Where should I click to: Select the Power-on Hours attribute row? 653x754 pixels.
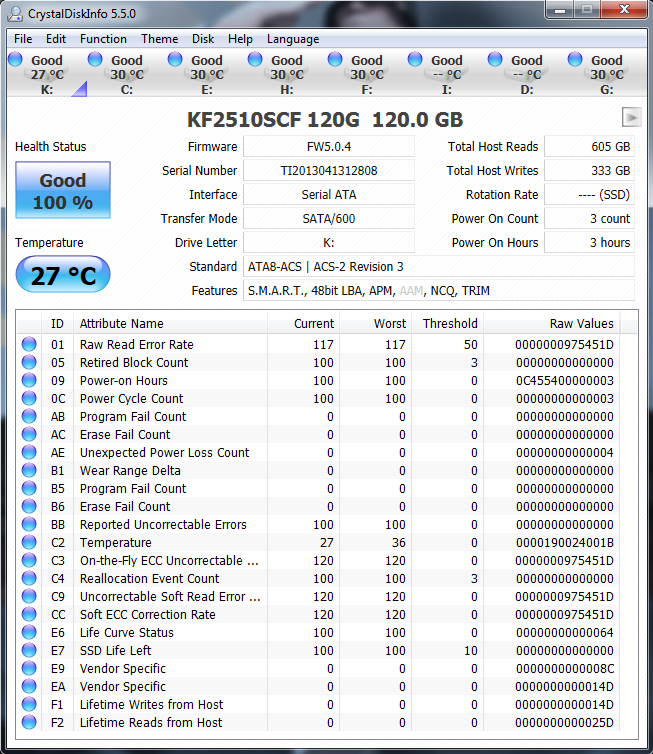(124, 381)
